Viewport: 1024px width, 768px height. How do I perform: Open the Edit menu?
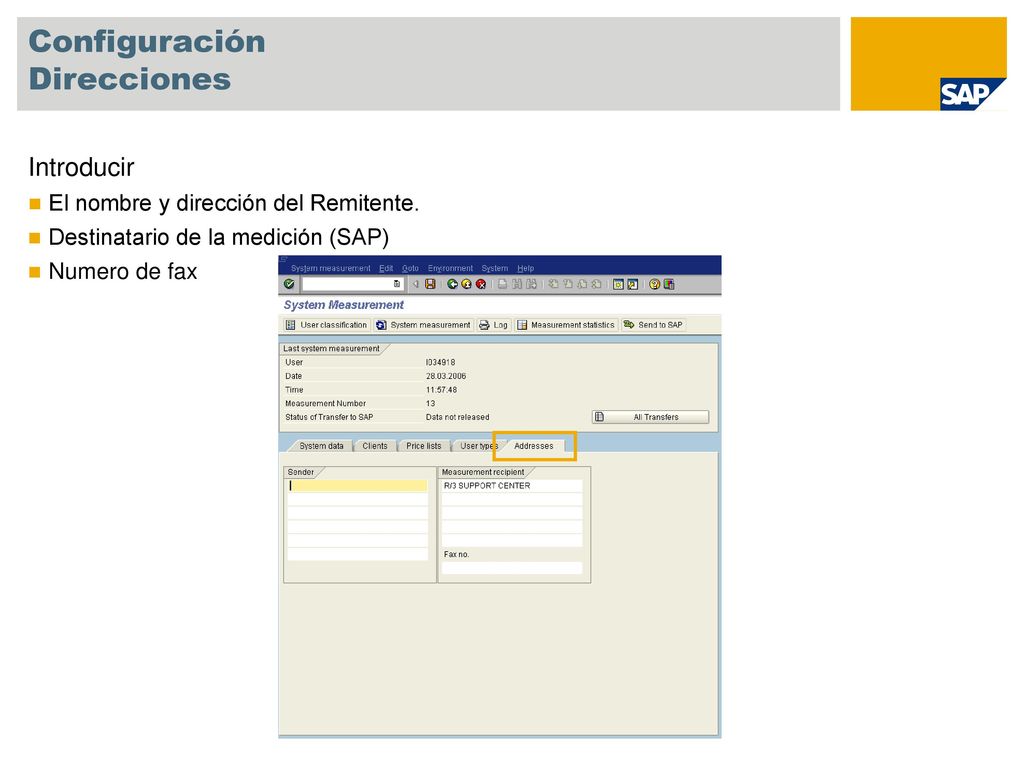[x=386, y=268]
